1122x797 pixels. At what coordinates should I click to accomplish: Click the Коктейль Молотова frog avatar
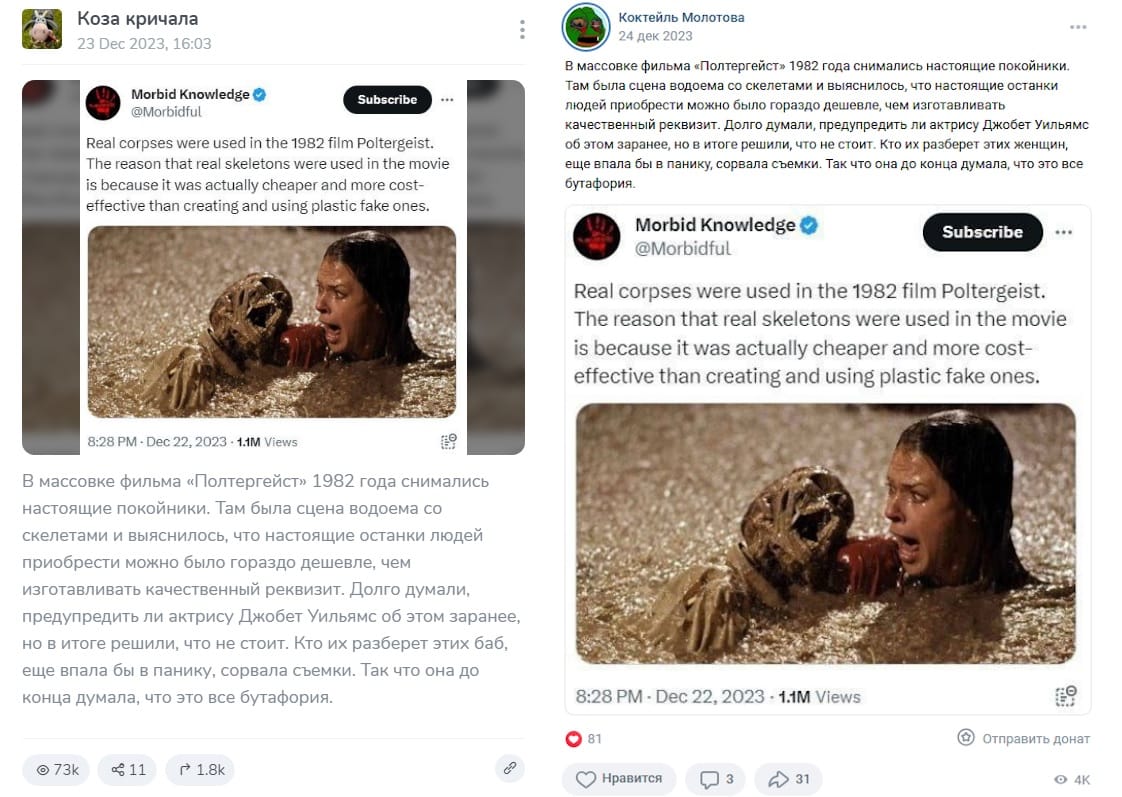(x=586, y=26)
